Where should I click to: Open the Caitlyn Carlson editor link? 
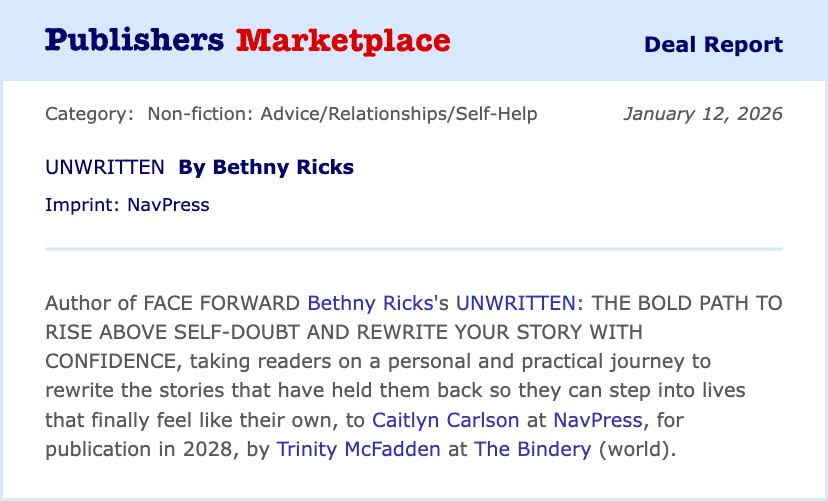[446, 420]
